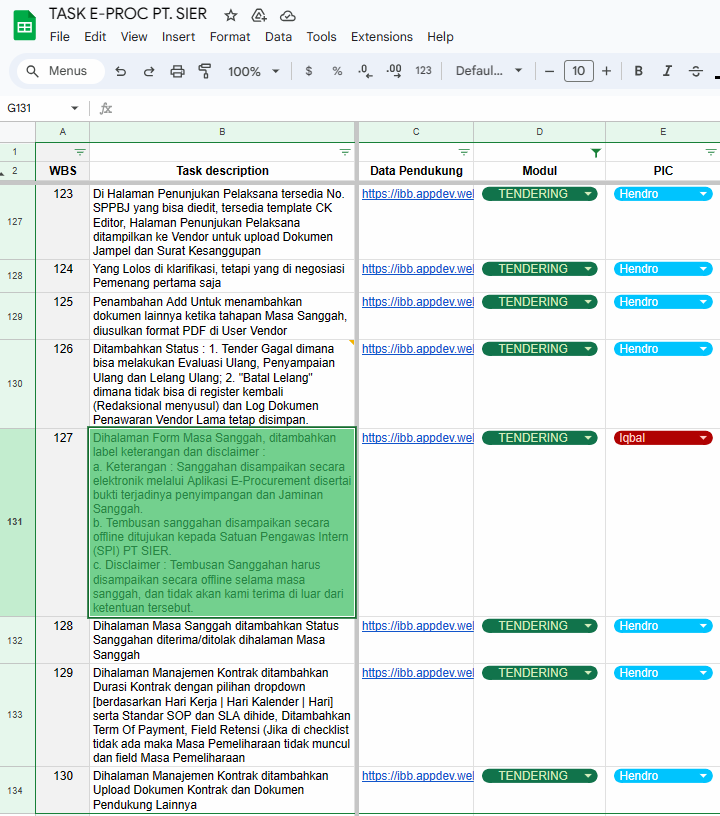Toggle bold formatting

(x=638, y=71)
